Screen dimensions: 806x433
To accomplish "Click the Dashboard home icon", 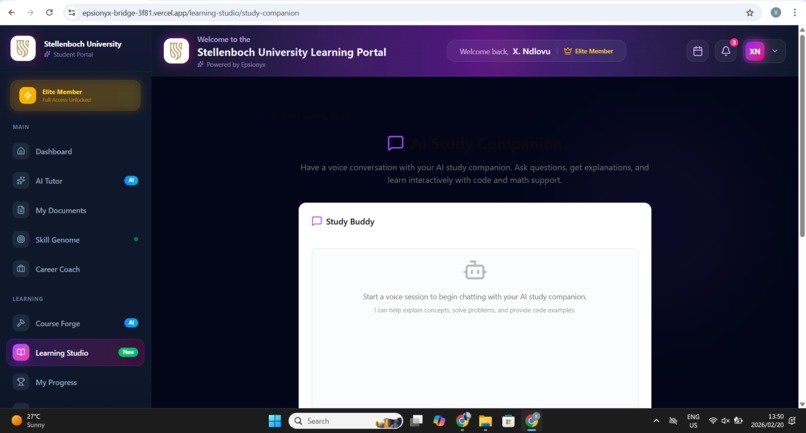I will 21,151.
